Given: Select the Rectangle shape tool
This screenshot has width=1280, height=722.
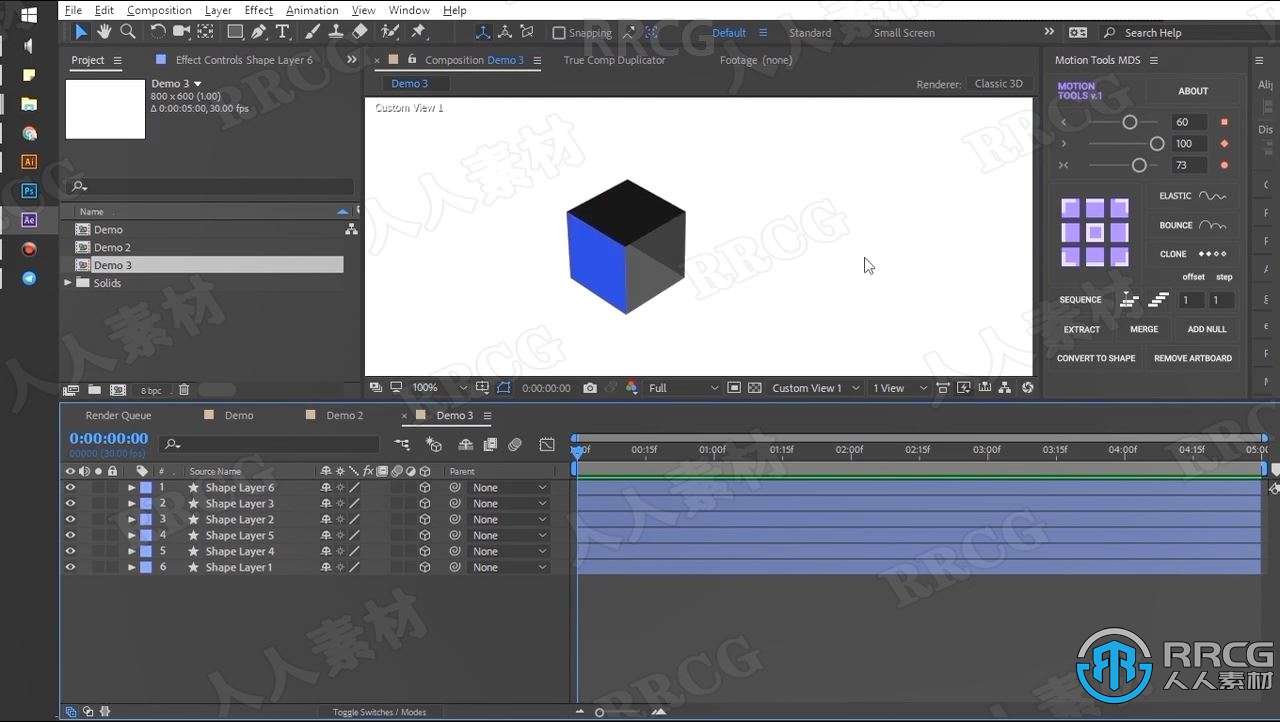Looking at the screenshot, I should click(x=235, y=32).
